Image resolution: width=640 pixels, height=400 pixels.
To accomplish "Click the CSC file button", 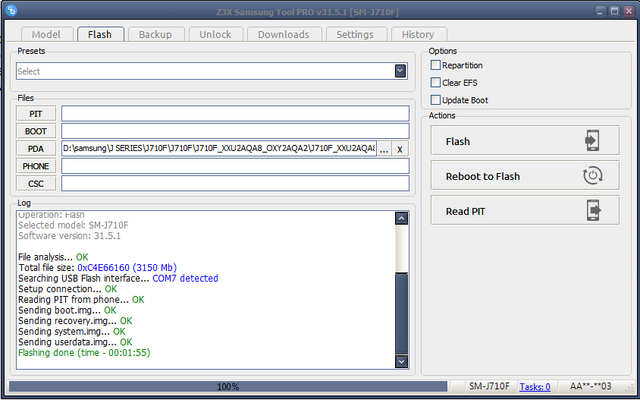I will [x=36, y=184].
